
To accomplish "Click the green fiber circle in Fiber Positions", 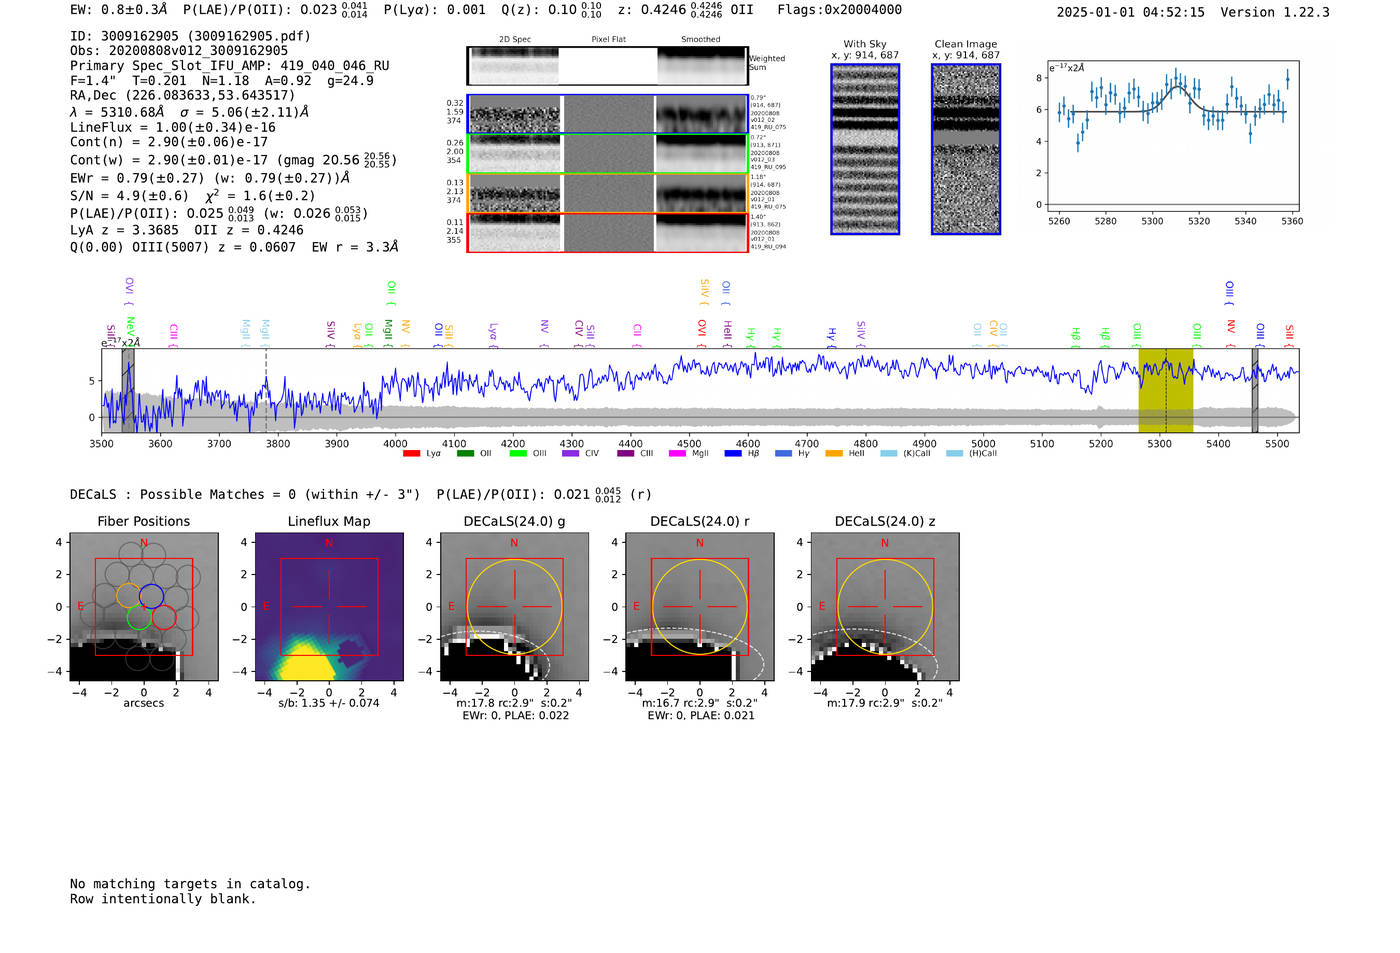I will click(x=139, y=617).
